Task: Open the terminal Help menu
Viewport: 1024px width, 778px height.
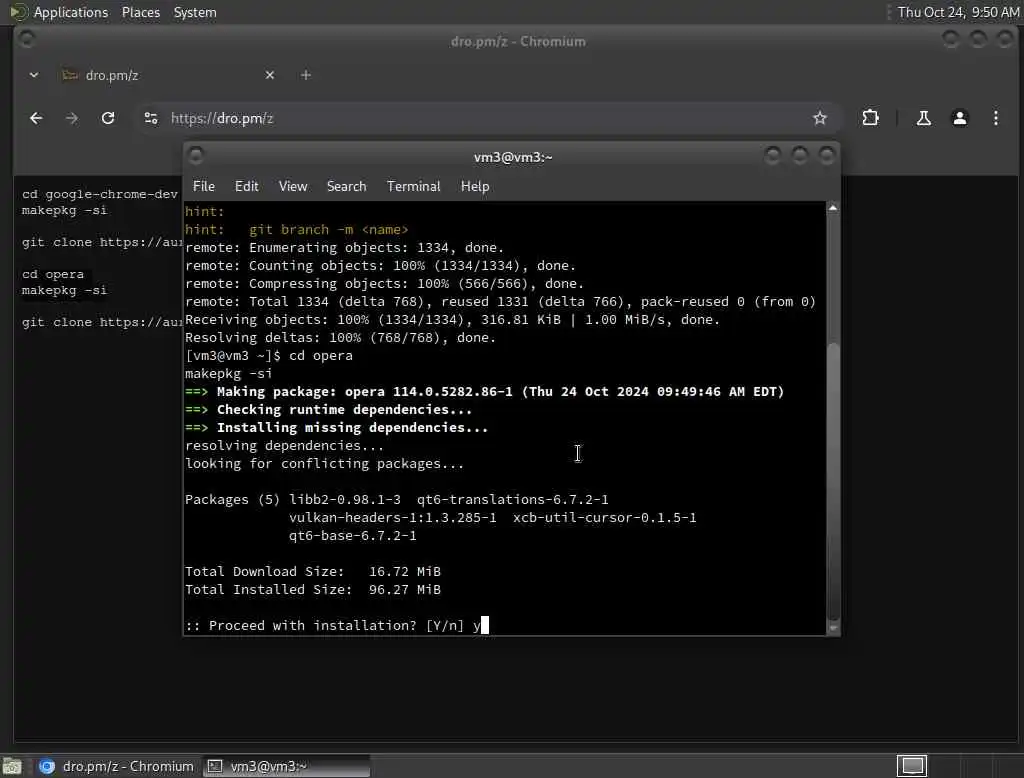Action: [x=475, y=186]
